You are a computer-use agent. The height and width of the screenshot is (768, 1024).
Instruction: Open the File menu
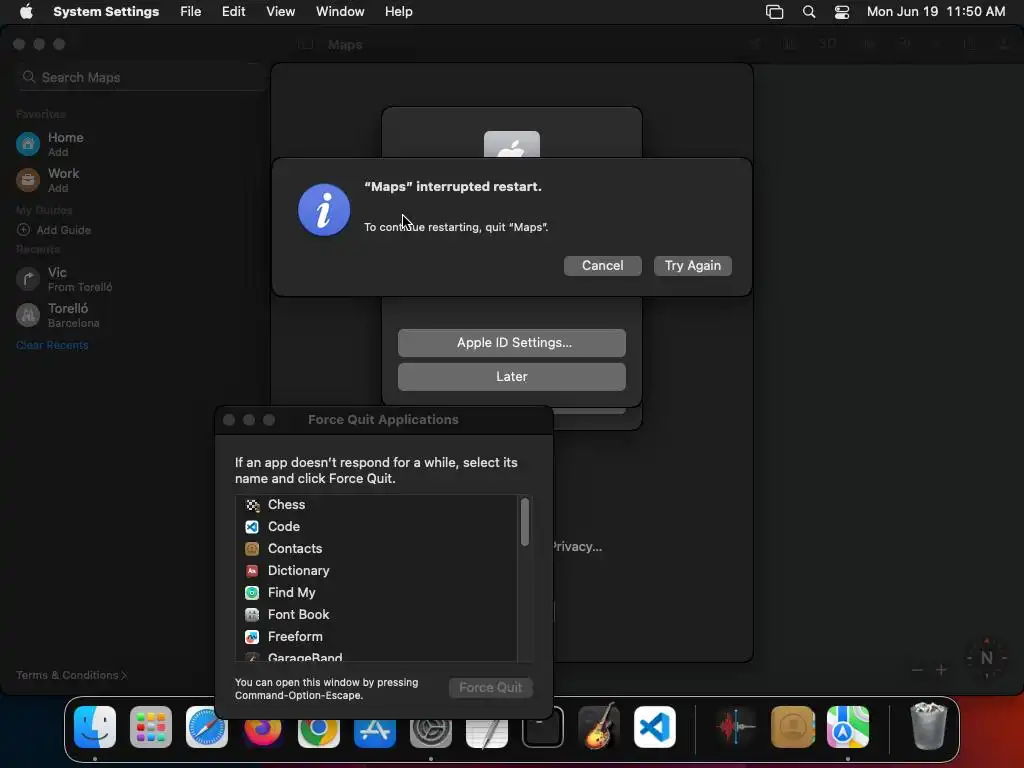pyautogui.click(x=191, y=12)
